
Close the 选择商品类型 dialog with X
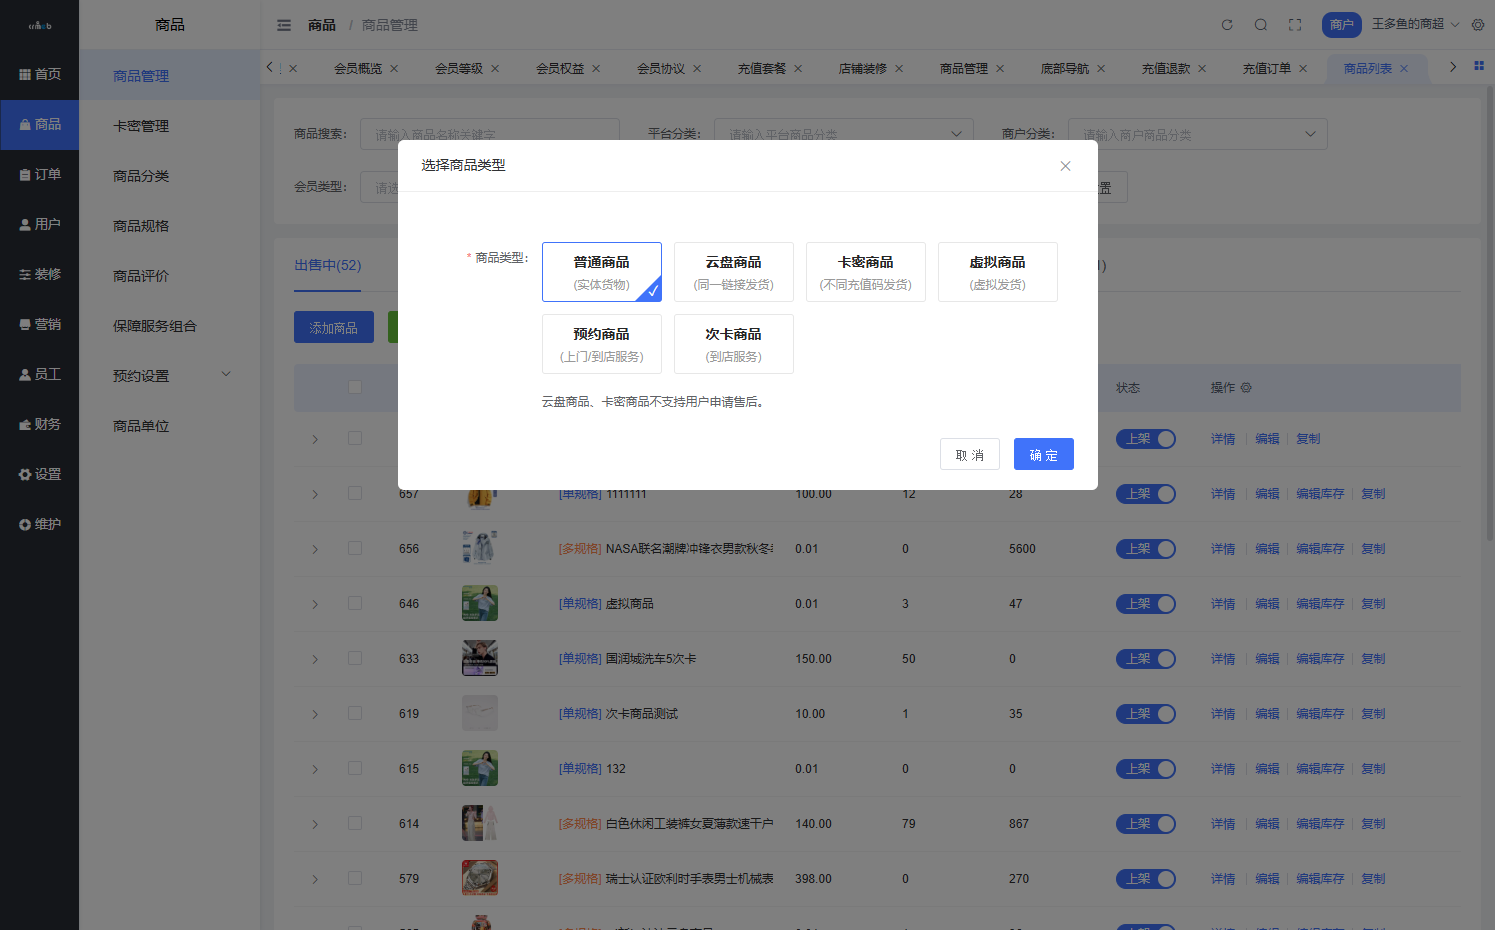(x=1065, y=166)
